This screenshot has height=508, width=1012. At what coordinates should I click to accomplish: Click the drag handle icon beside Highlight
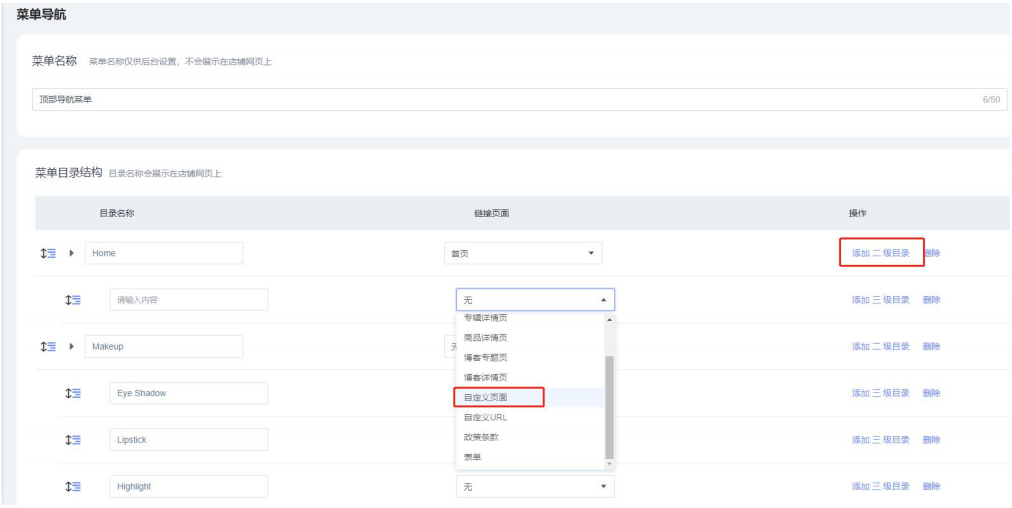tap(73, 487)
